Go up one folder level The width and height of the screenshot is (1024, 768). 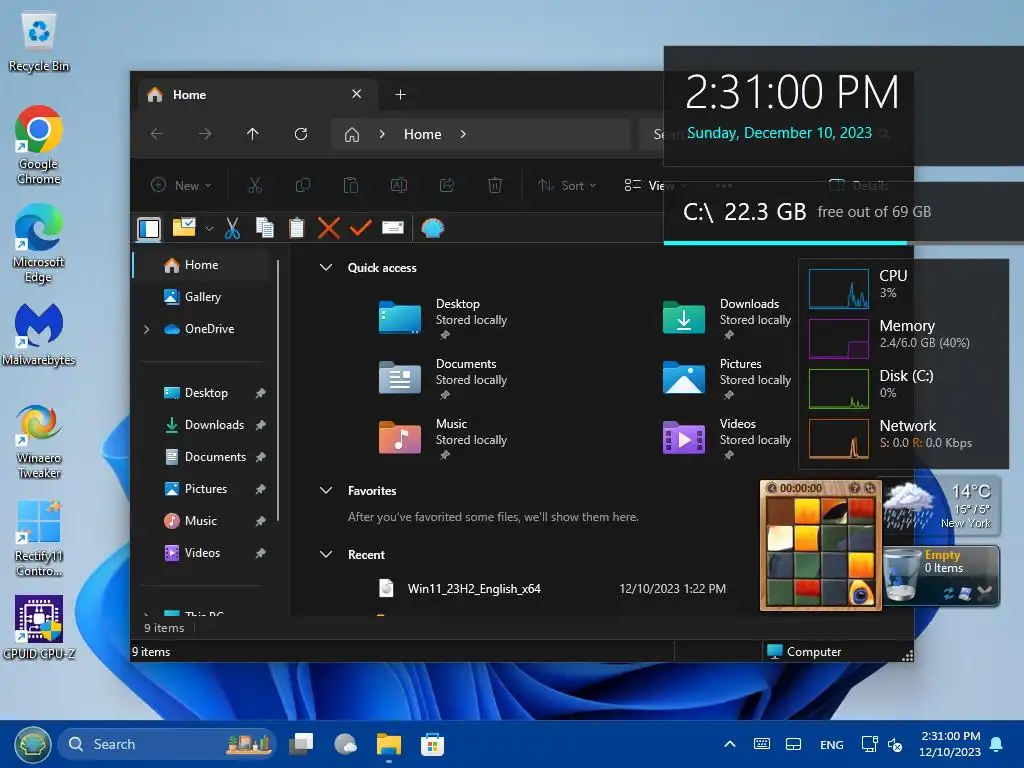(x=253, y=134)
